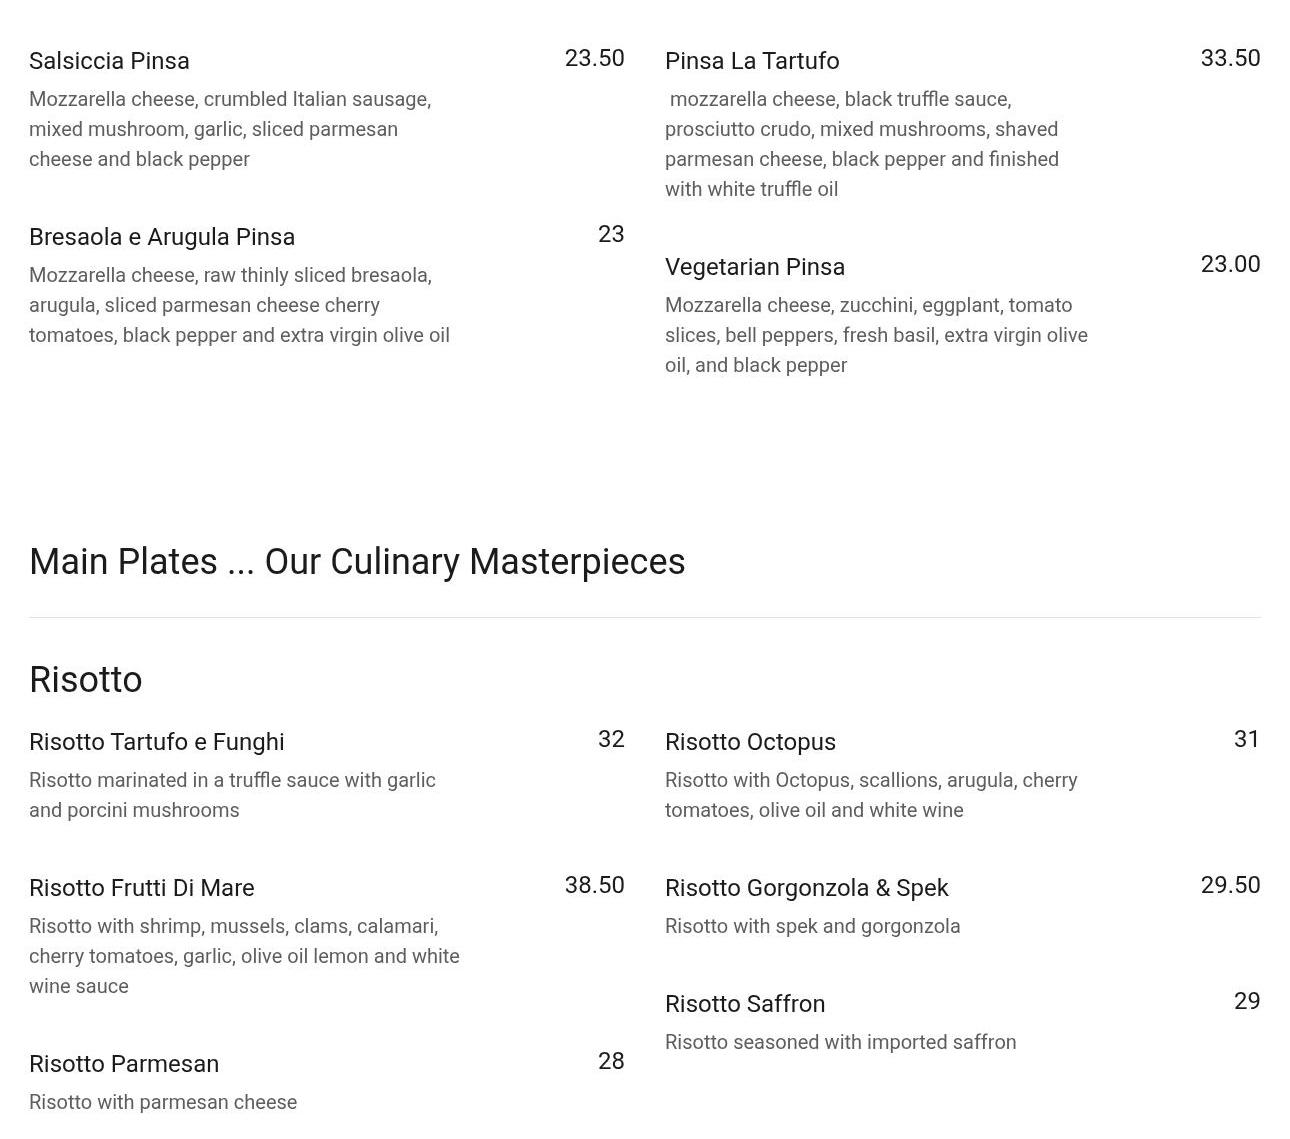Open the Risotto Gorgonzola & Spek item
The image size is (1290, 1139).
point(806,888)
